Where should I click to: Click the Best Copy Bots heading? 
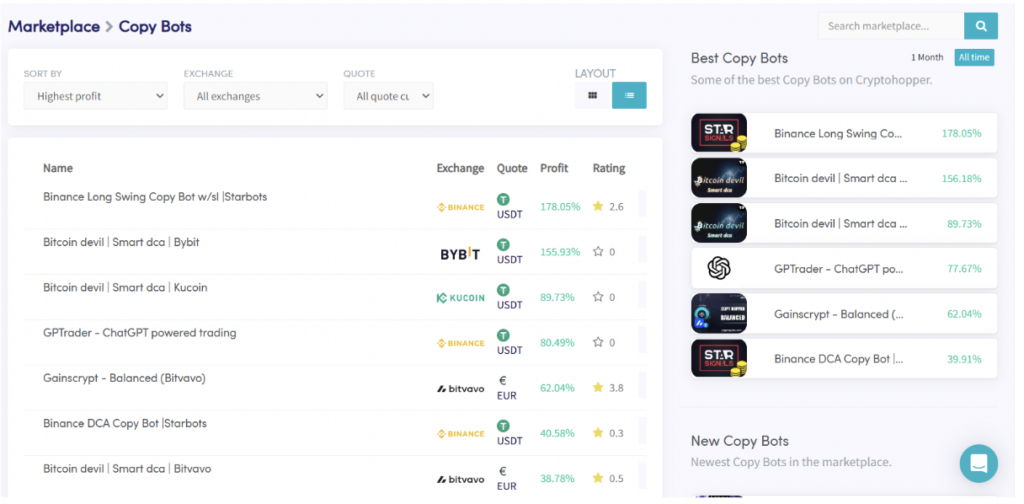click(739, 58)
